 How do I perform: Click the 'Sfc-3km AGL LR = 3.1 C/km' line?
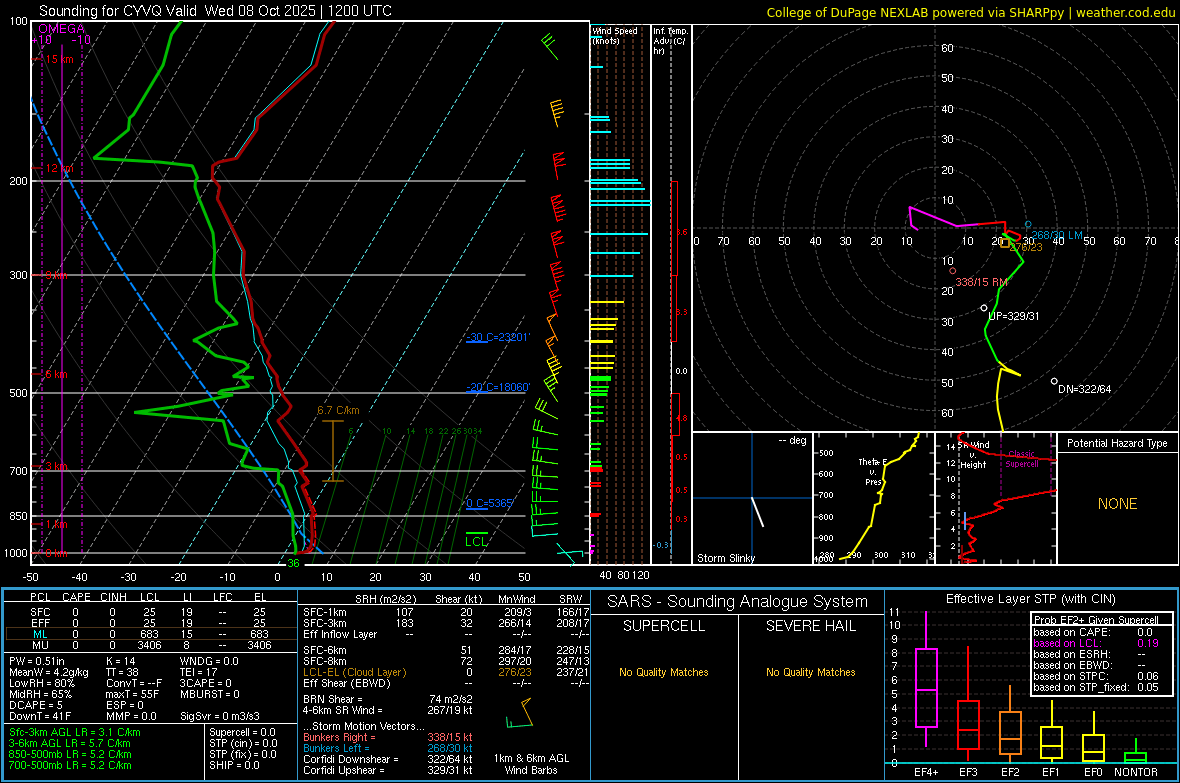click(75, 732)
